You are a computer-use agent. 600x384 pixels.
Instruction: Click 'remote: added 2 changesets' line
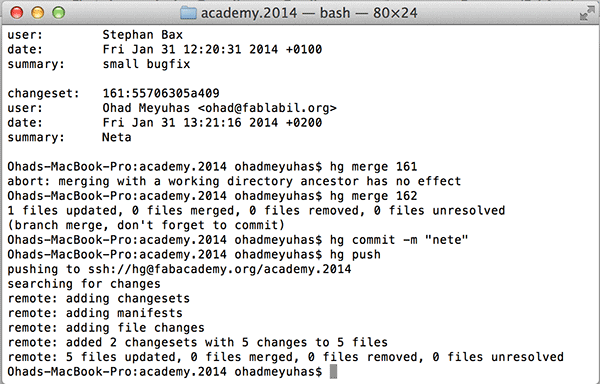click(198, 342)
